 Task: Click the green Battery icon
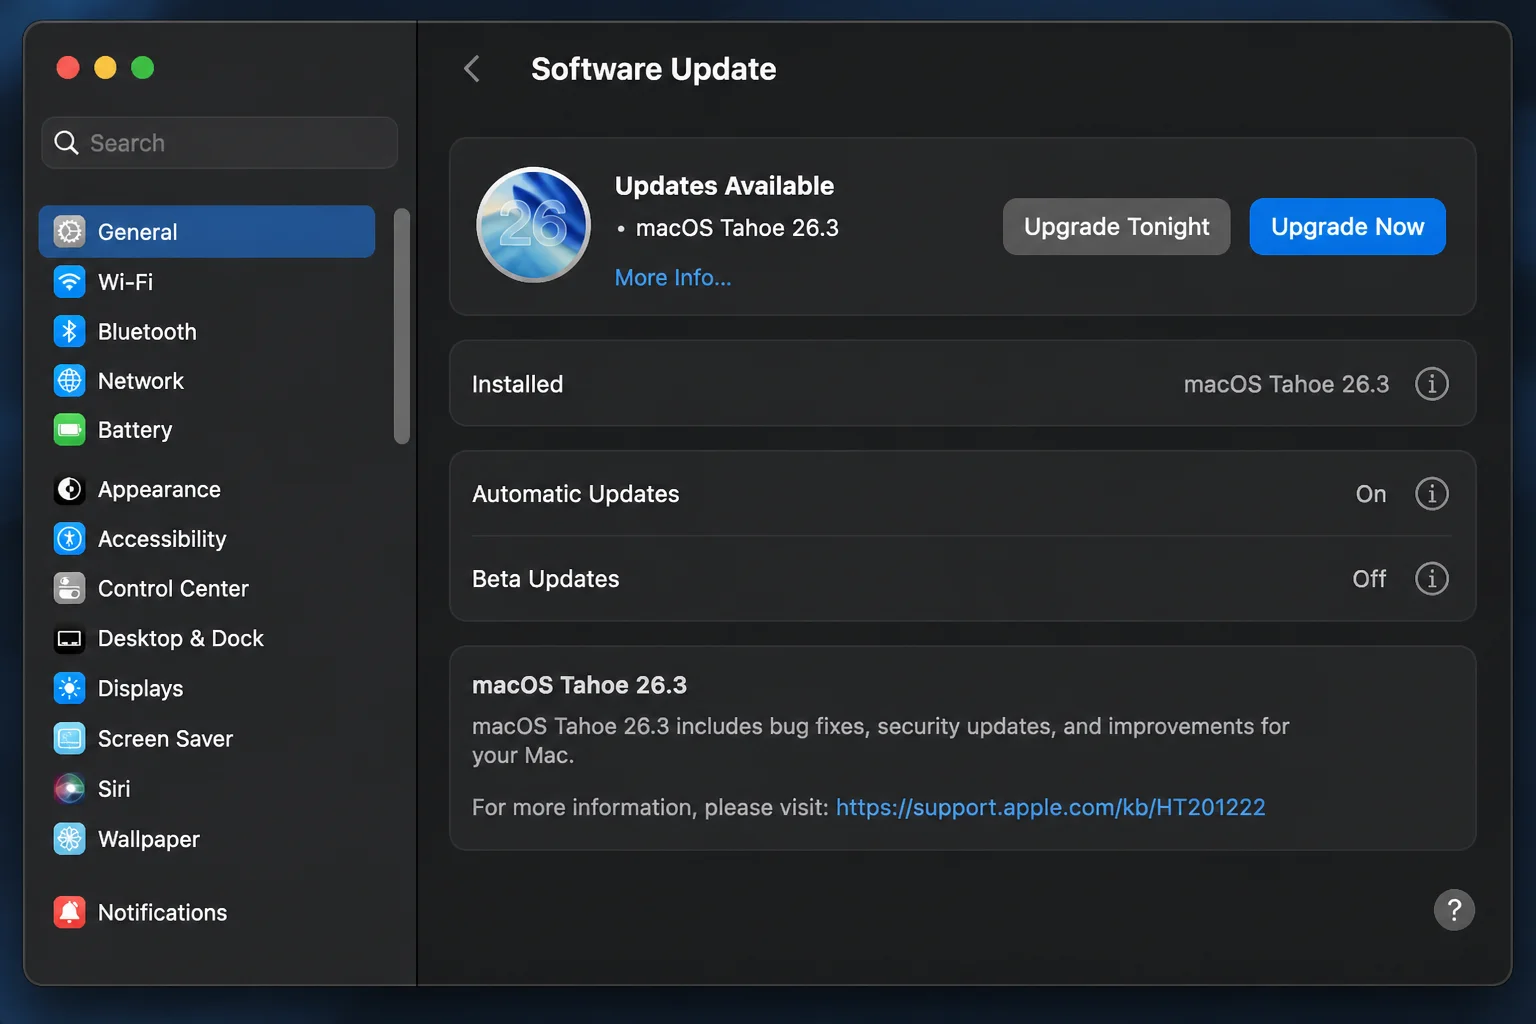tap(69, 430)
